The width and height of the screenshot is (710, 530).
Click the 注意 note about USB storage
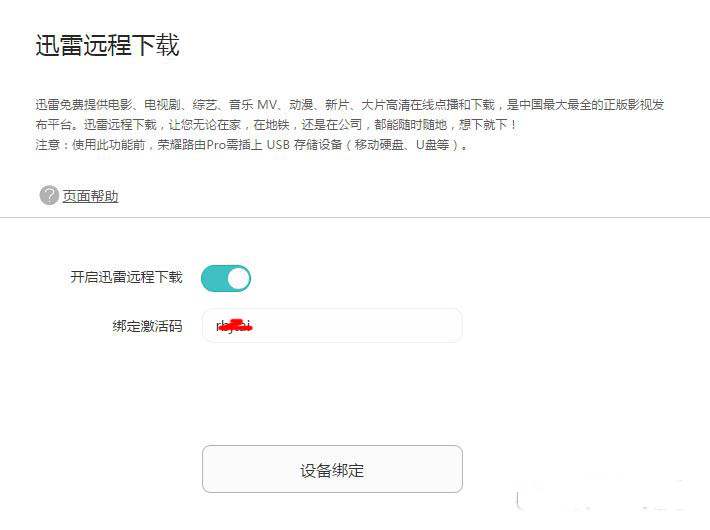click(x=250, y=145)
